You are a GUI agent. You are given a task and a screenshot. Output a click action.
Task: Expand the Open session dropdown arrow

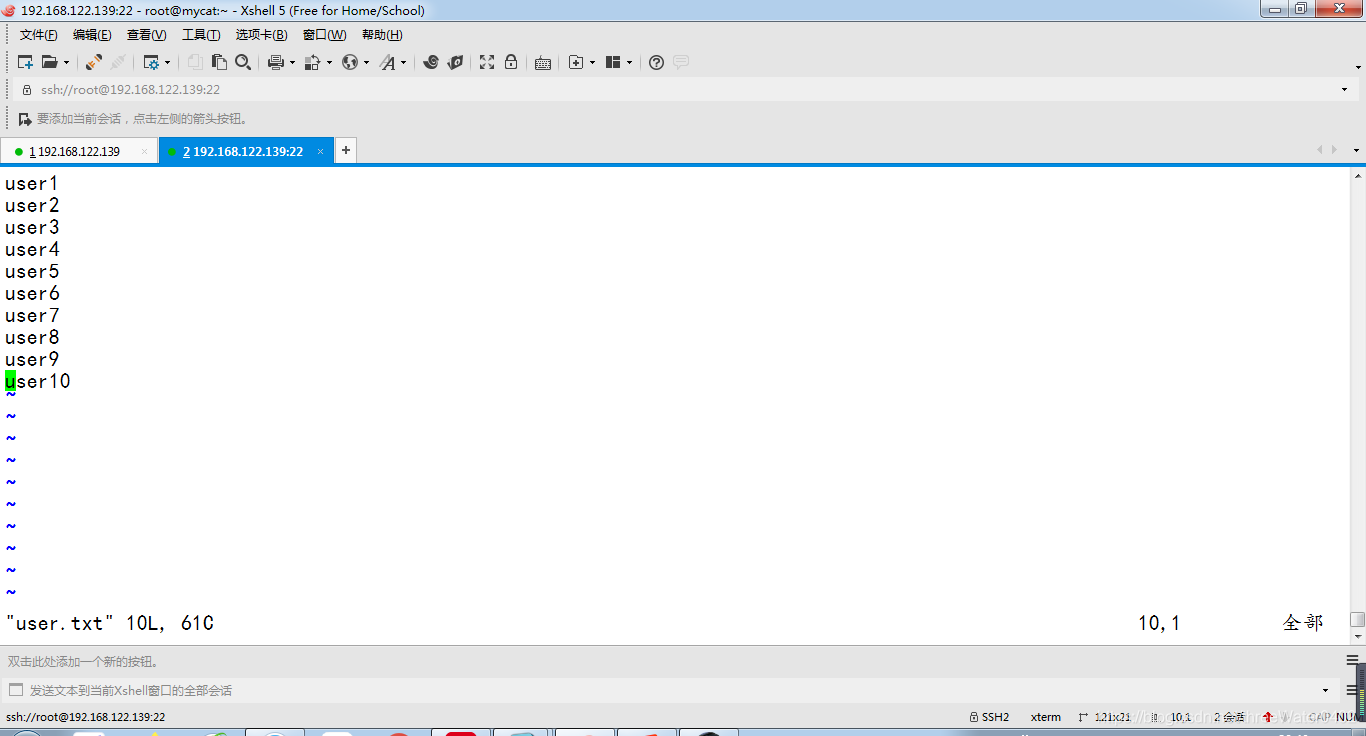tap(67, 62)
